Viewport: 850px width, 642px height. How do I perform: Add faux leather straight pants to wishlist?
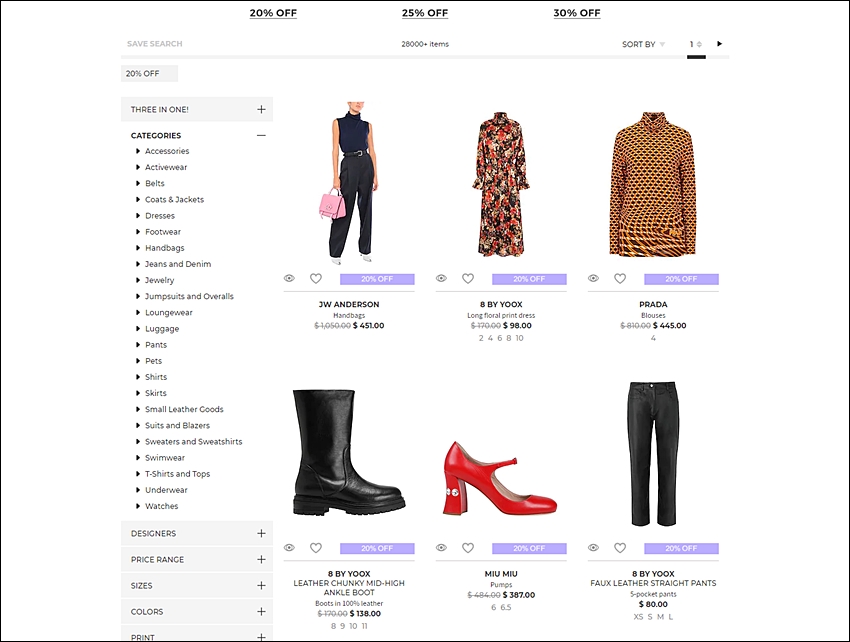coord(620,548)
